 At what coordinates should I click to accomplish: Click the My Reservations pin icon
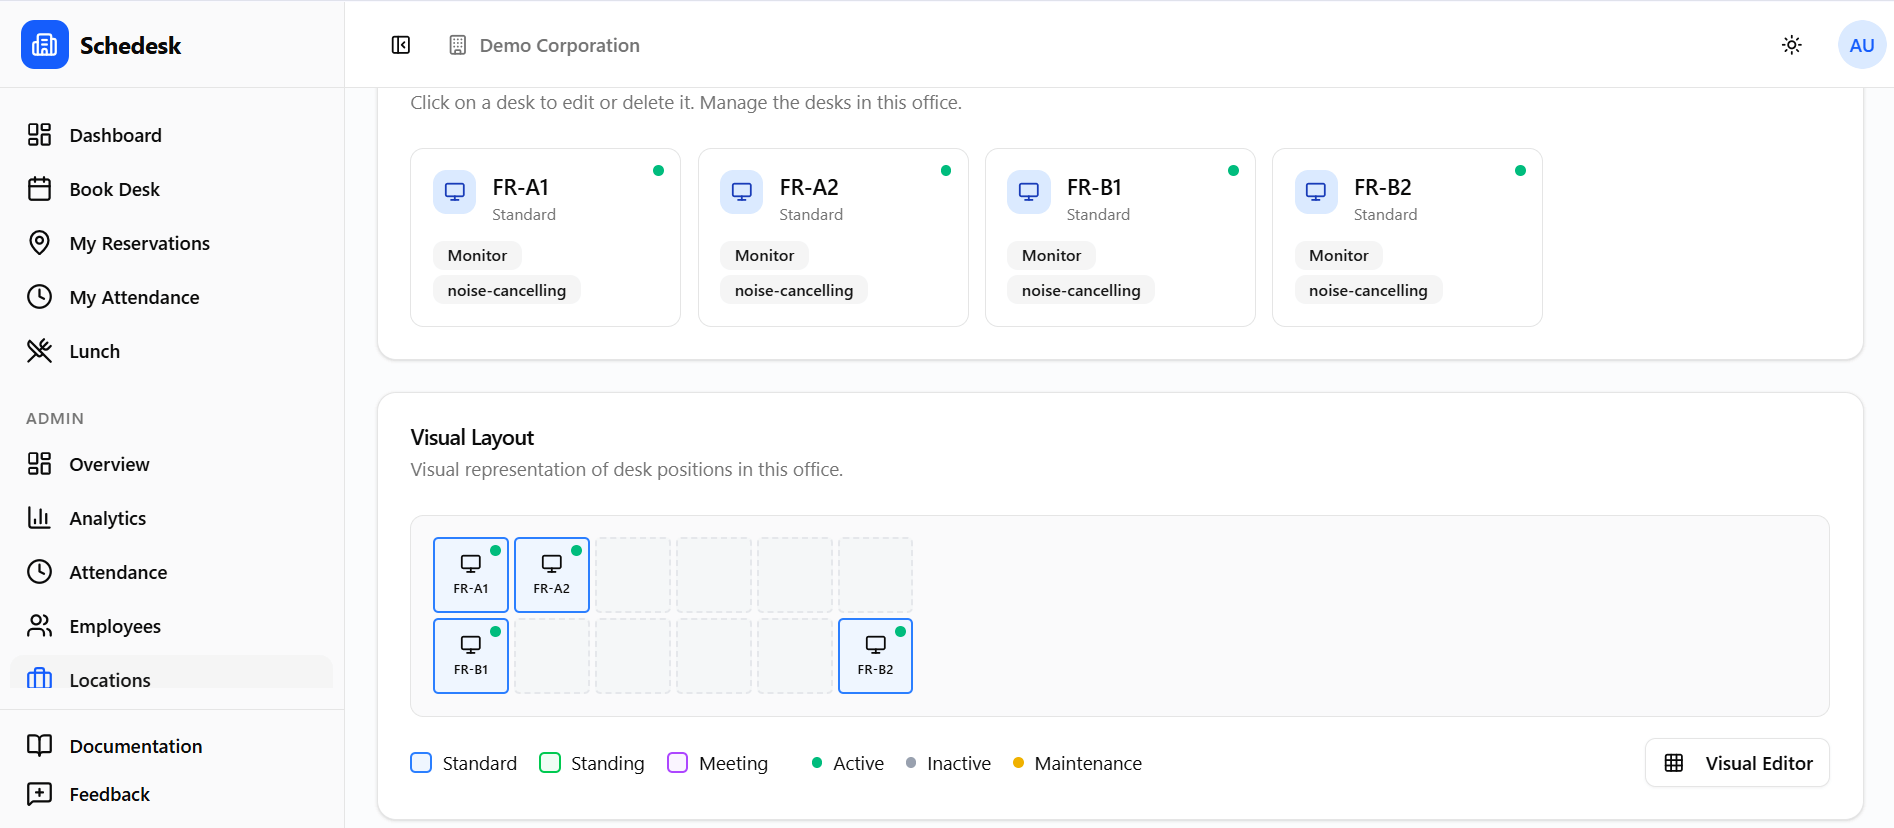pyautogui.click(x=39, y=243)
